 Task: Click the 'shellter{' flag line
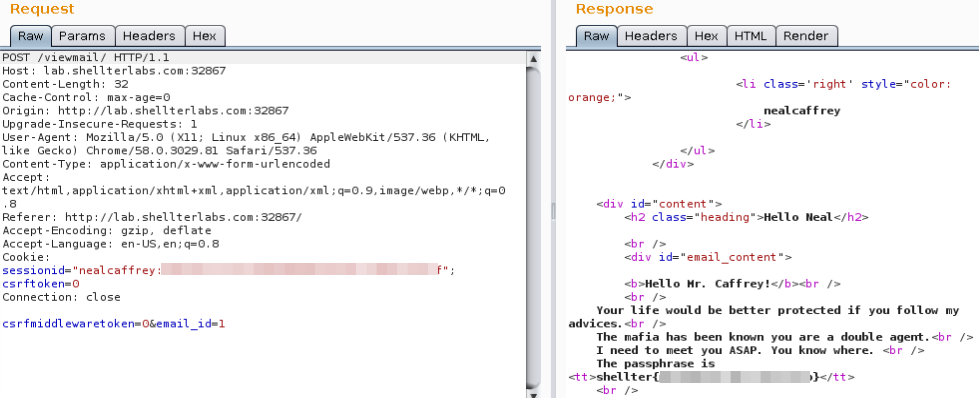(711, 377)
